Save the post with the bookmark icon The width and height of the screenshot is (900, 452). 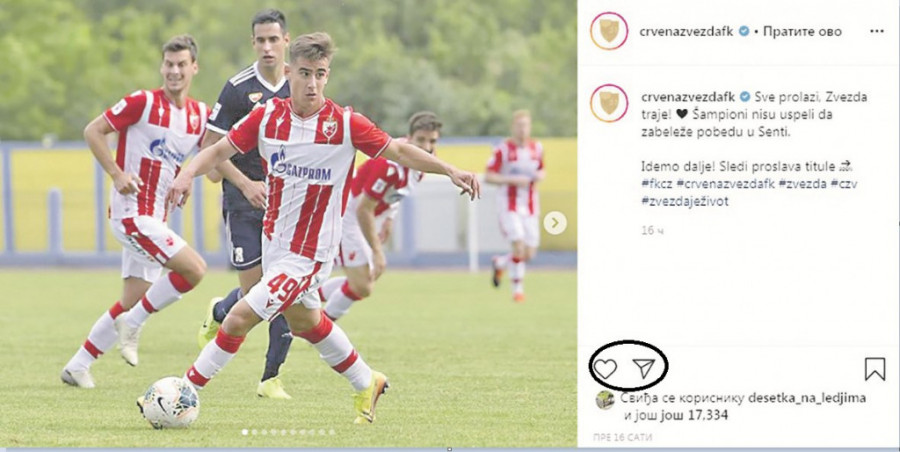point(875,369)
